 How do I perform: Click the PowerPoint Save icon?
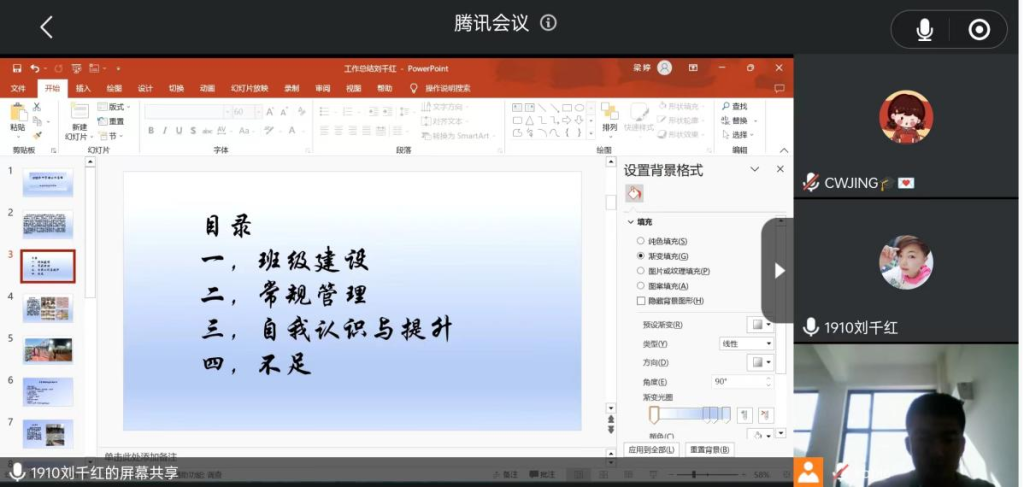pyautogui.click(x=17, y=68)
